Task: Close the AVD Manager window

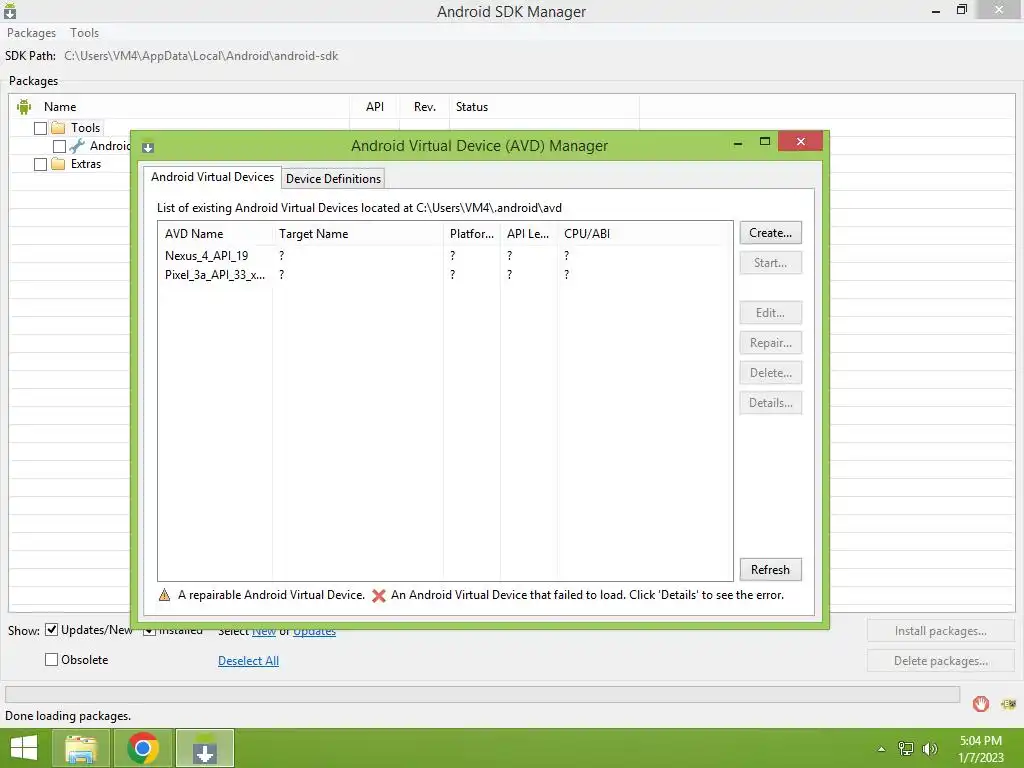Action: 801,142
